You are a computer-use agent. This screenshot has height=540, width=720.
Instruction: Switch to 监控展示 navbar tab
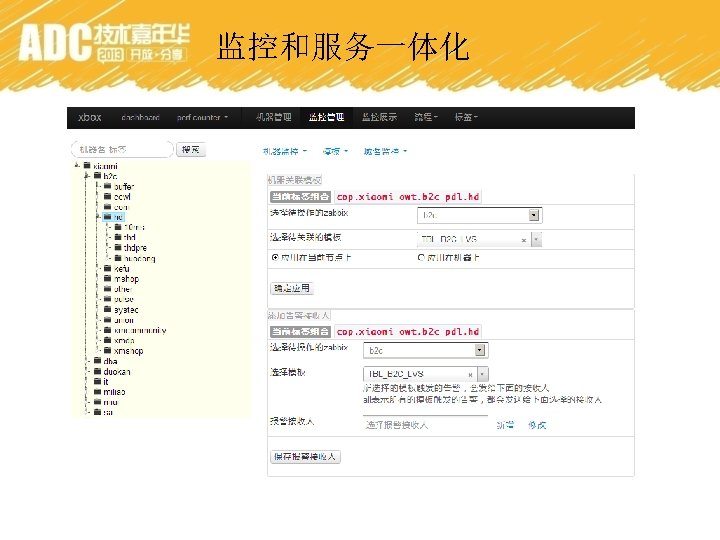pos(379,117)
